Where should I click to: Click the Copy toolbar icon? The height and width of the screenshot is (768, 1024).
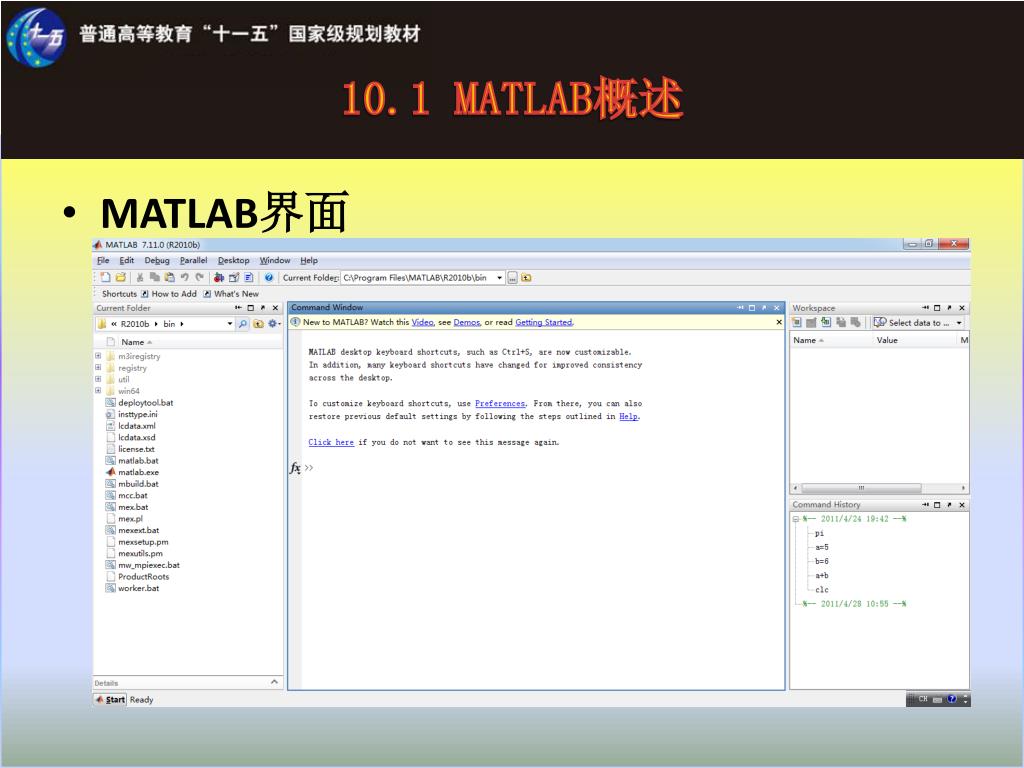(155, 278)
